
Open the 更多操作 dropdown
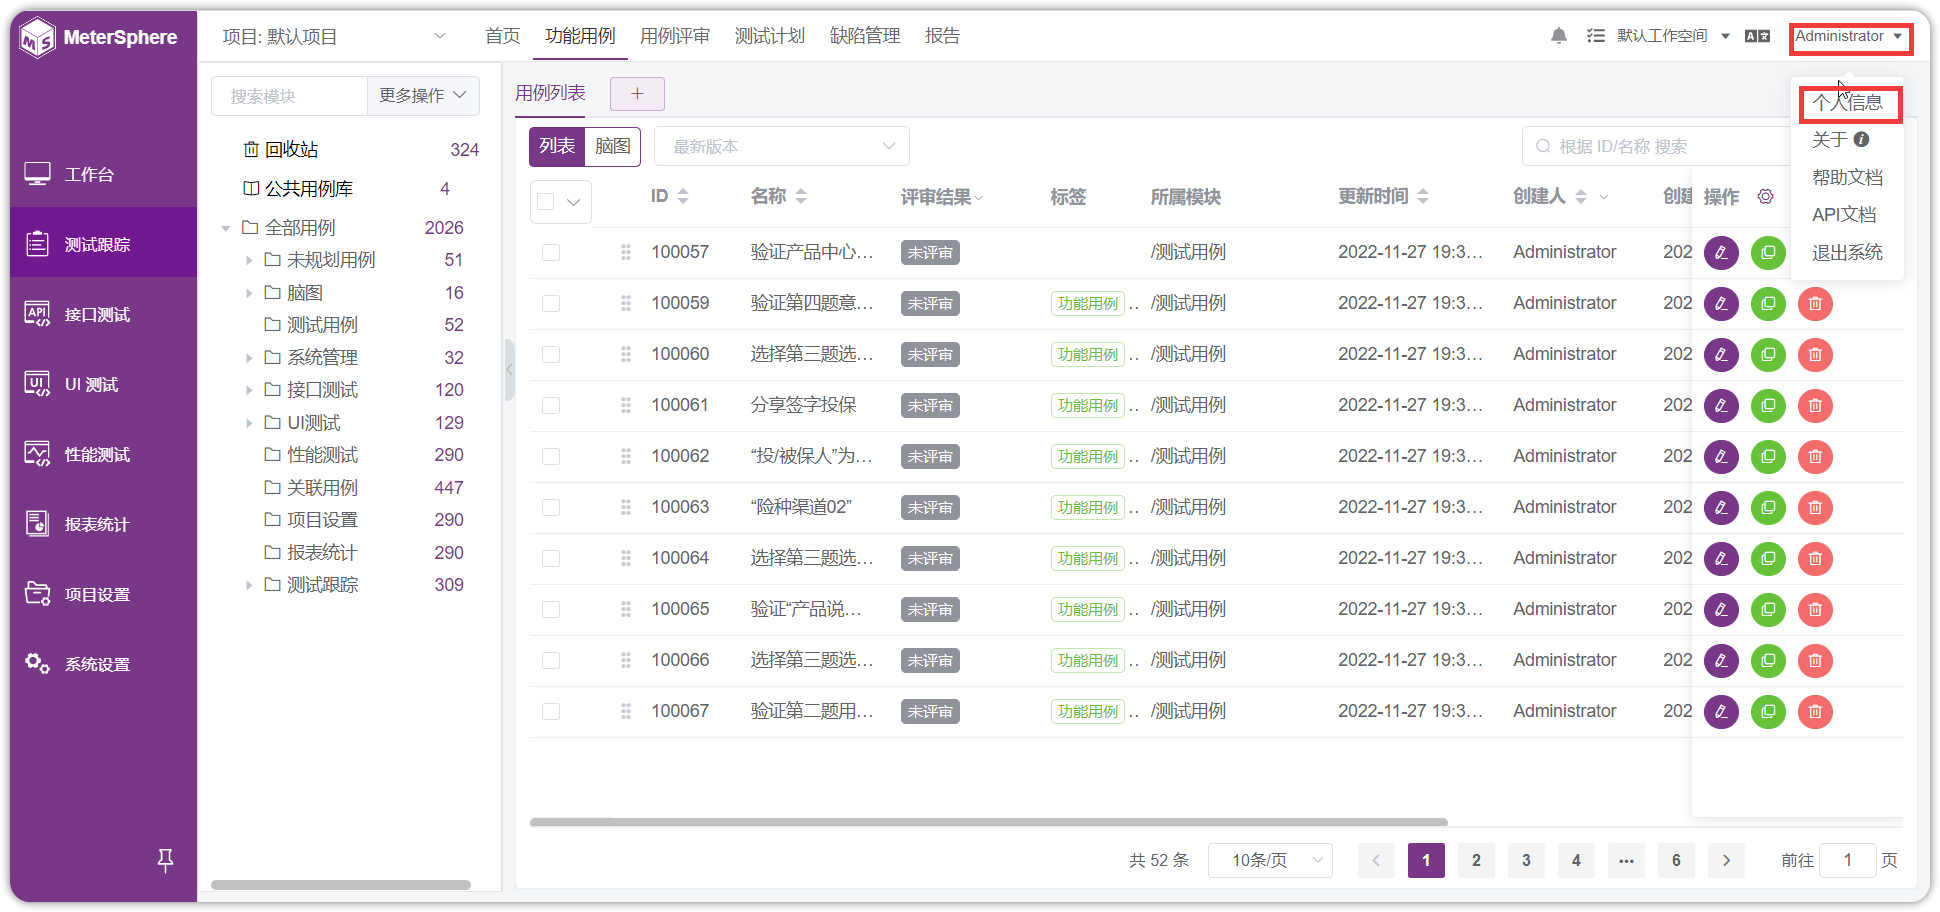pos(423,96)
